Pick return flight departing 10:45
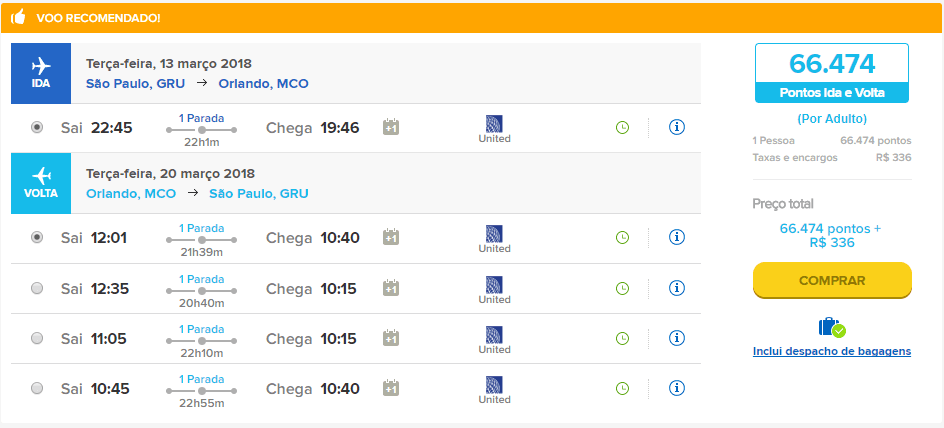Image resolution: width=944 pixels, height=428 pixels. pyautogui.click(x=37, y=388)
